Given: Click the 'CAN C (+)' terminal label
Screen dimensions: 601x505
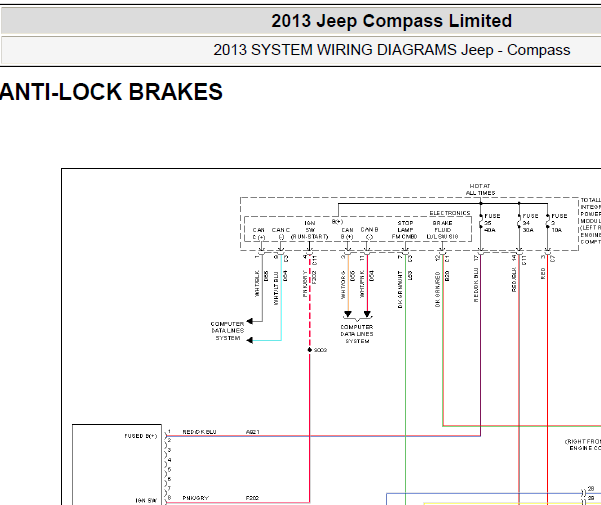Looking at the screenshot, I should click(259, 233).
